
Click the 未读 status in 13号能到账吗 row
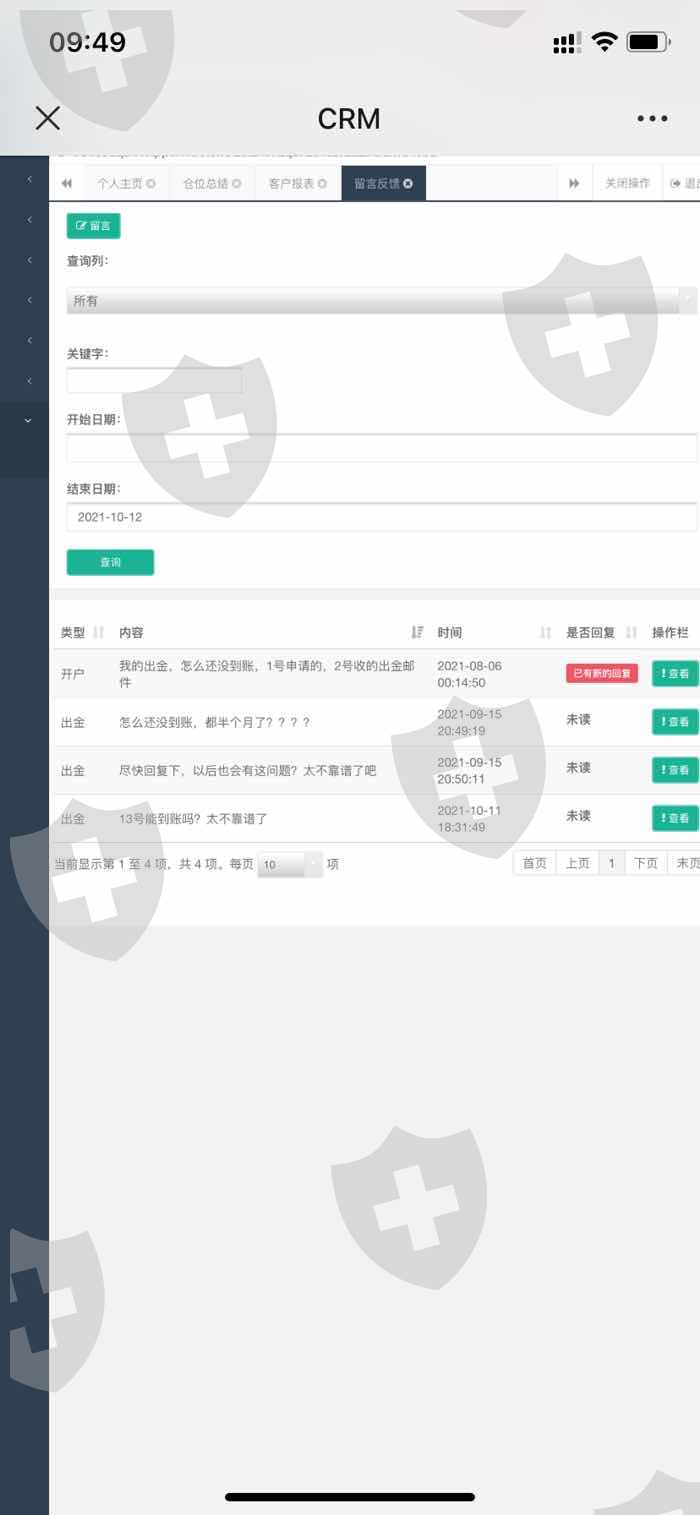coord(578,816)
